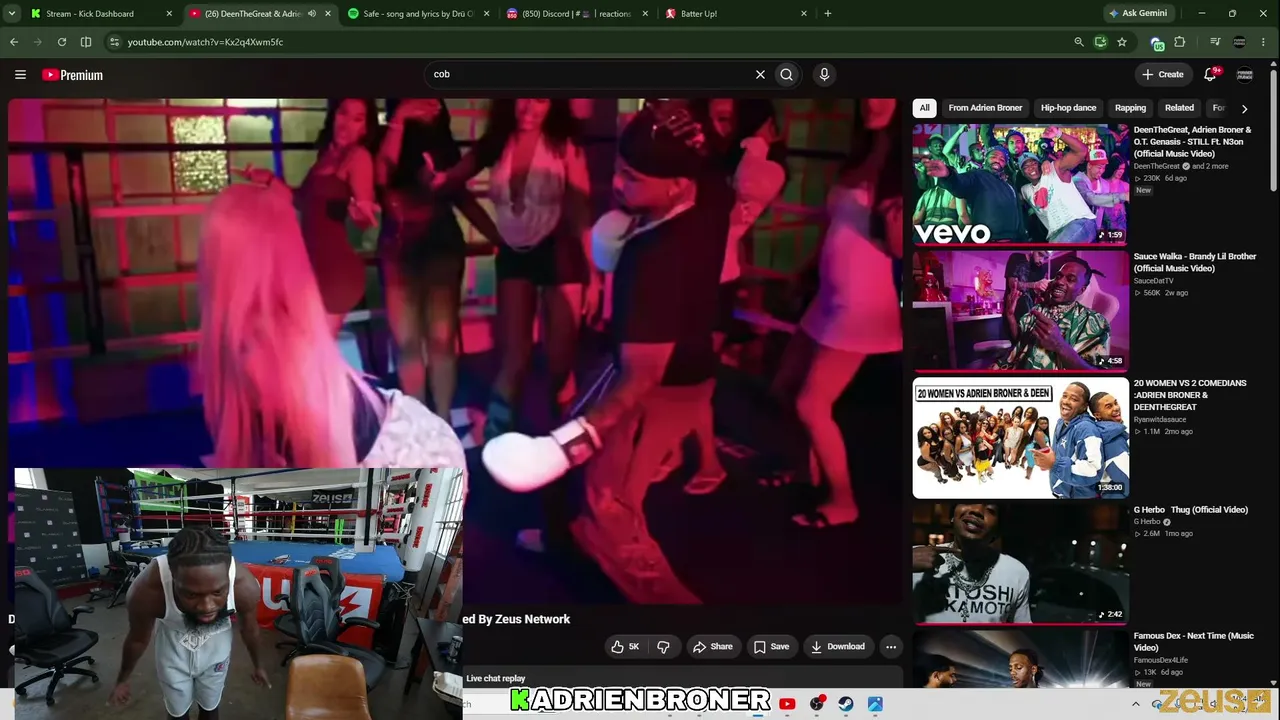The width and height of the screenshot is (1280, 720).
Task: Open Steam from the Windows taskbar
Action: coord(846,704)
